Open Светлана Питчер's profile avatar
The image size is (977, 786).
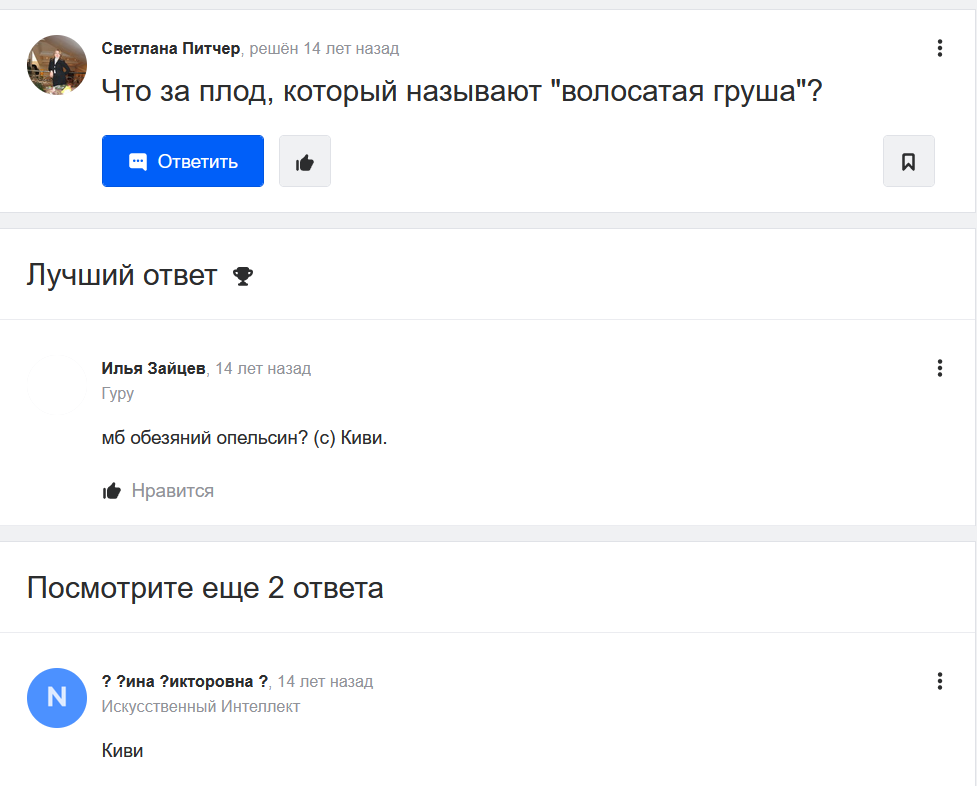coord(57,65)
